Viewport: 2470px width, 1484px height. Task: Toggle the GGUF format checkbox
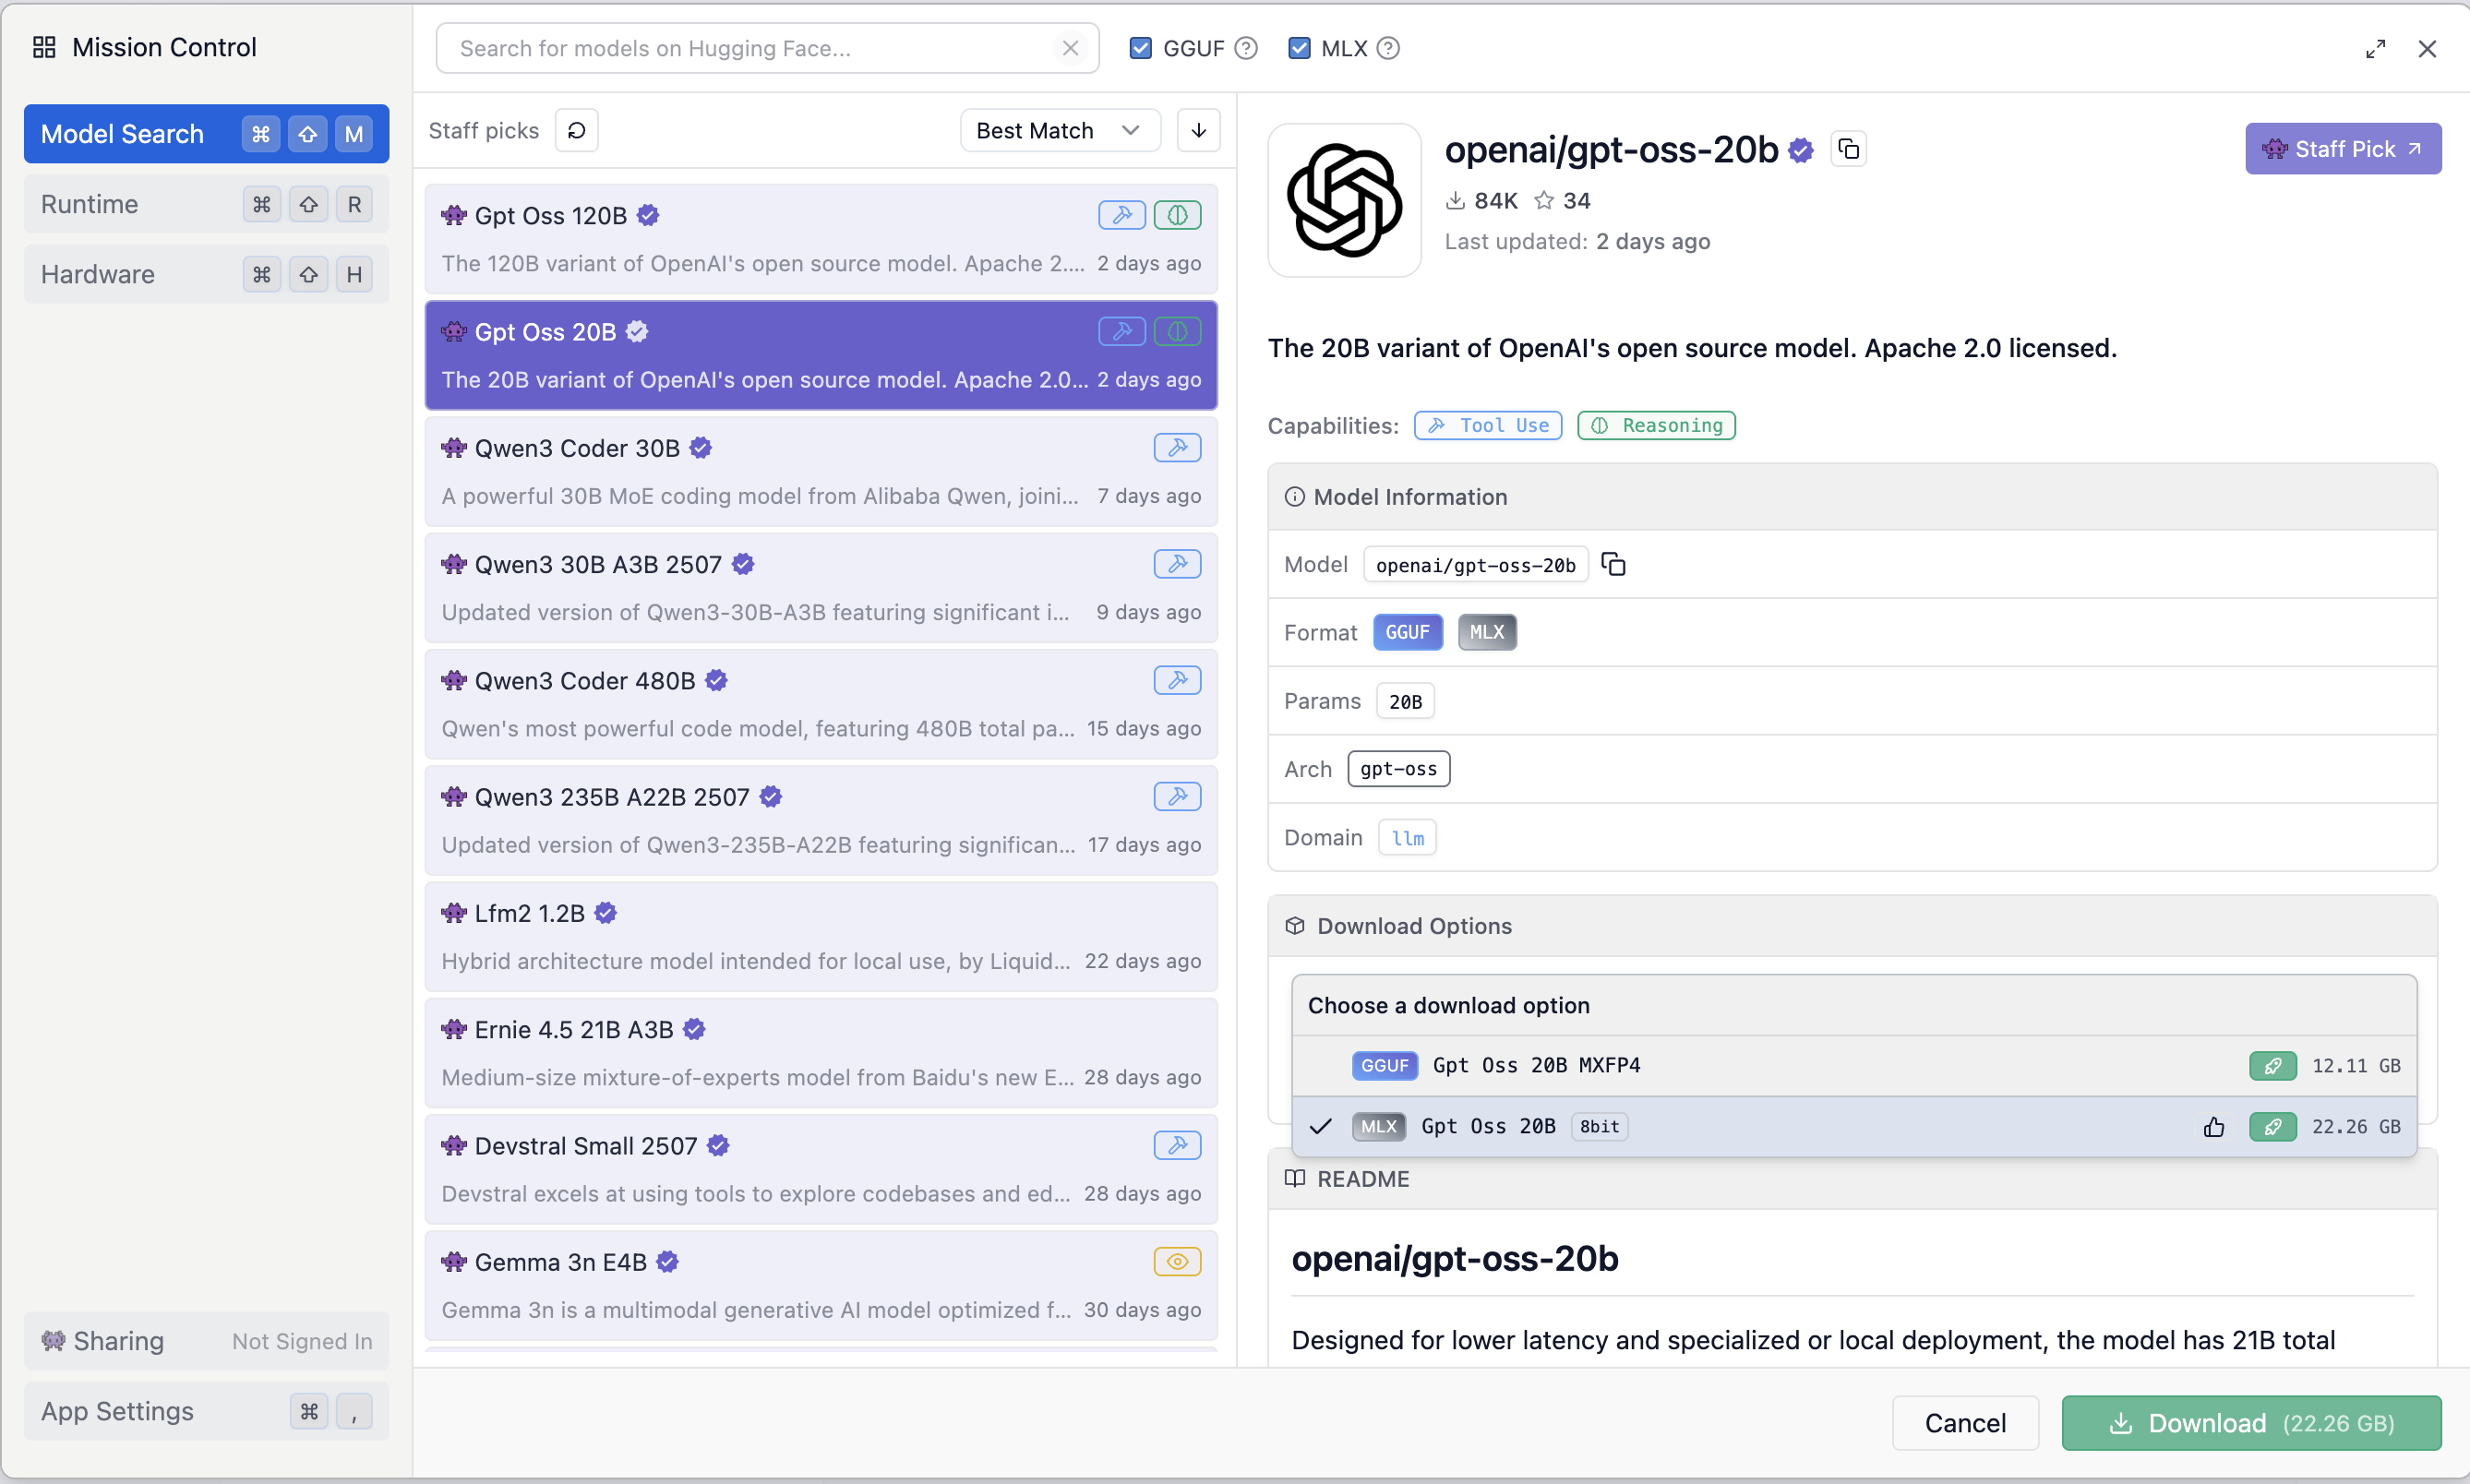point(1139,48)
